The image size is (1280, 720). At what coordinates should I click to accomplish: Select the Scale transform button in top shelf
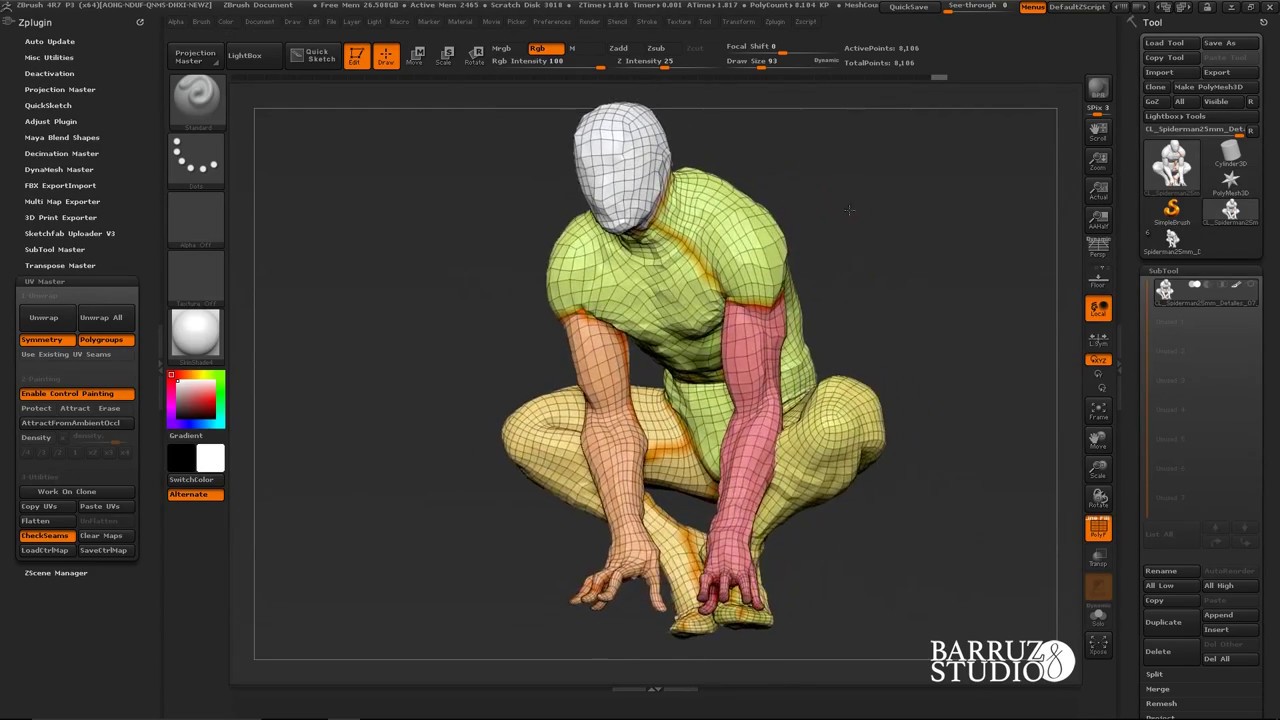445,56
